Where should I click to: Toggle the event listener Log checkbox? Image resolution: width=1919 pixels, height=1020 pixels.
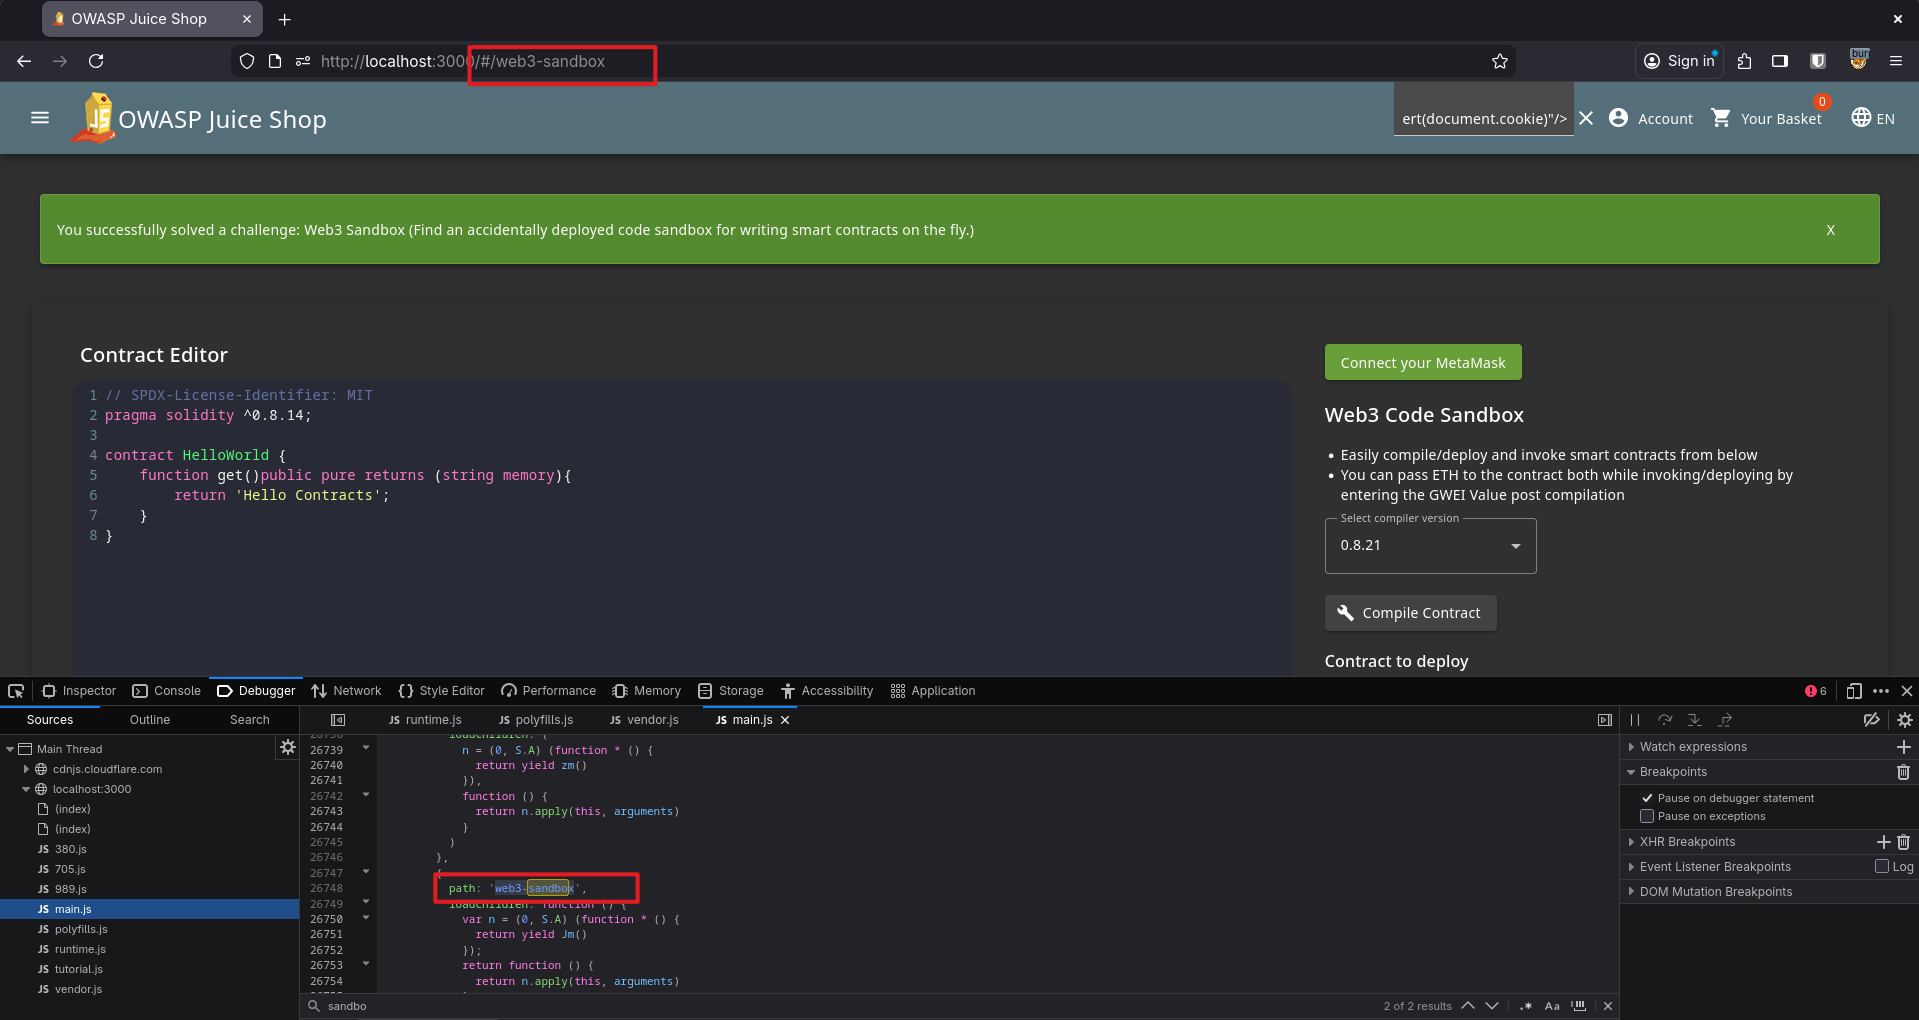[1882, 867]
